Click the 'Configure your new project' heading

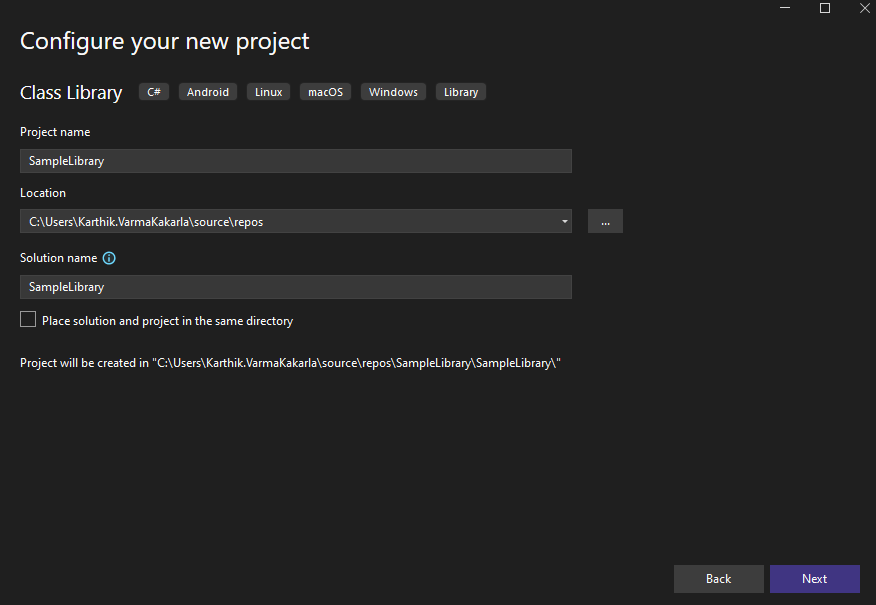pos(164,42)
